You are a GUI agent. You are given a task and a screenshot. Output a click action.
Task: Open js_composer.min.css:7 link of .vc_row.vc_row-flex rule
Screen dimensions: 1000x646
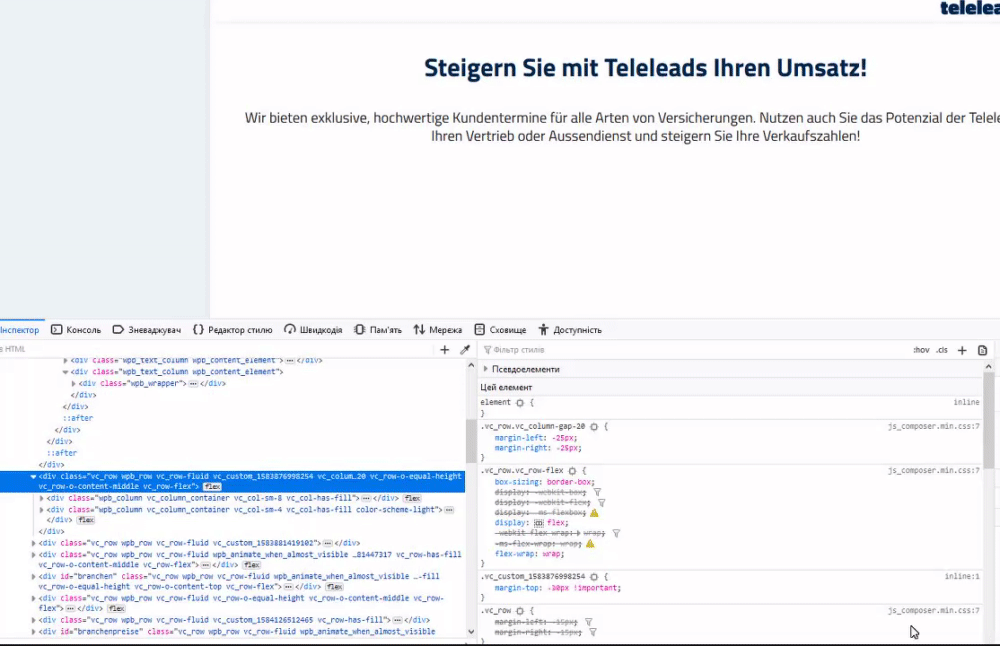[x=934, y=471]
